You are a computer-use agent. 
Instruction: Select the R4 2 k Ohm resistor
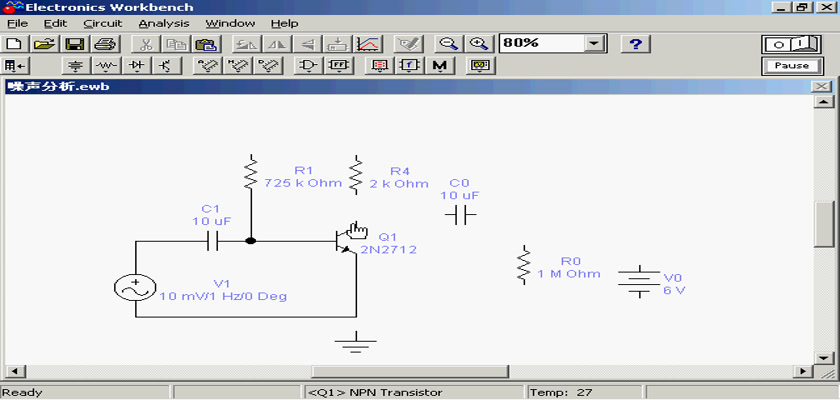point(356,174)
